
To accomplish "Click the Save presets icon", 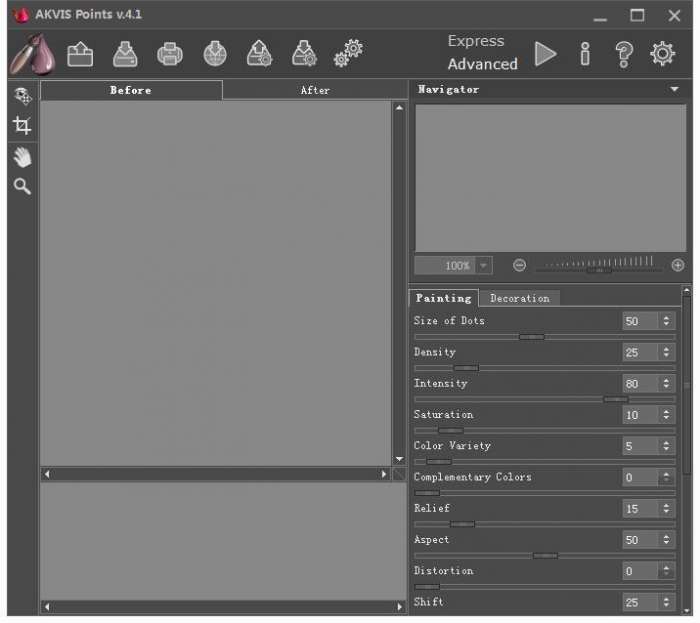I will point(304,54).
